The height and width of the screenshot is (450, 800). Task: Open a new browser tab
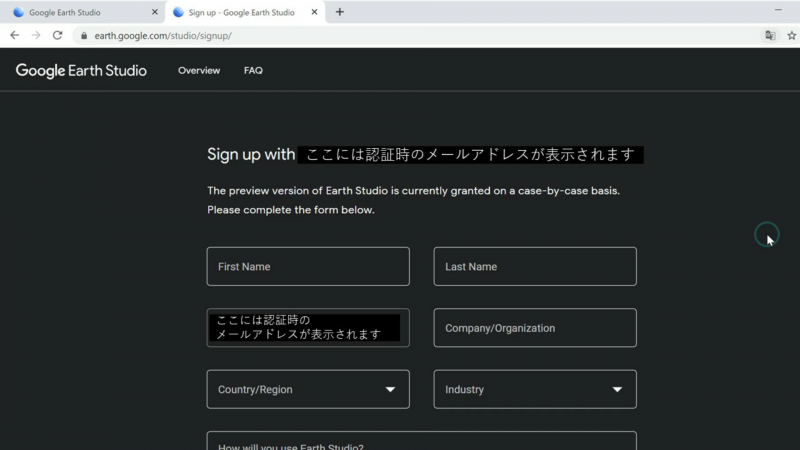click(340, 12)
